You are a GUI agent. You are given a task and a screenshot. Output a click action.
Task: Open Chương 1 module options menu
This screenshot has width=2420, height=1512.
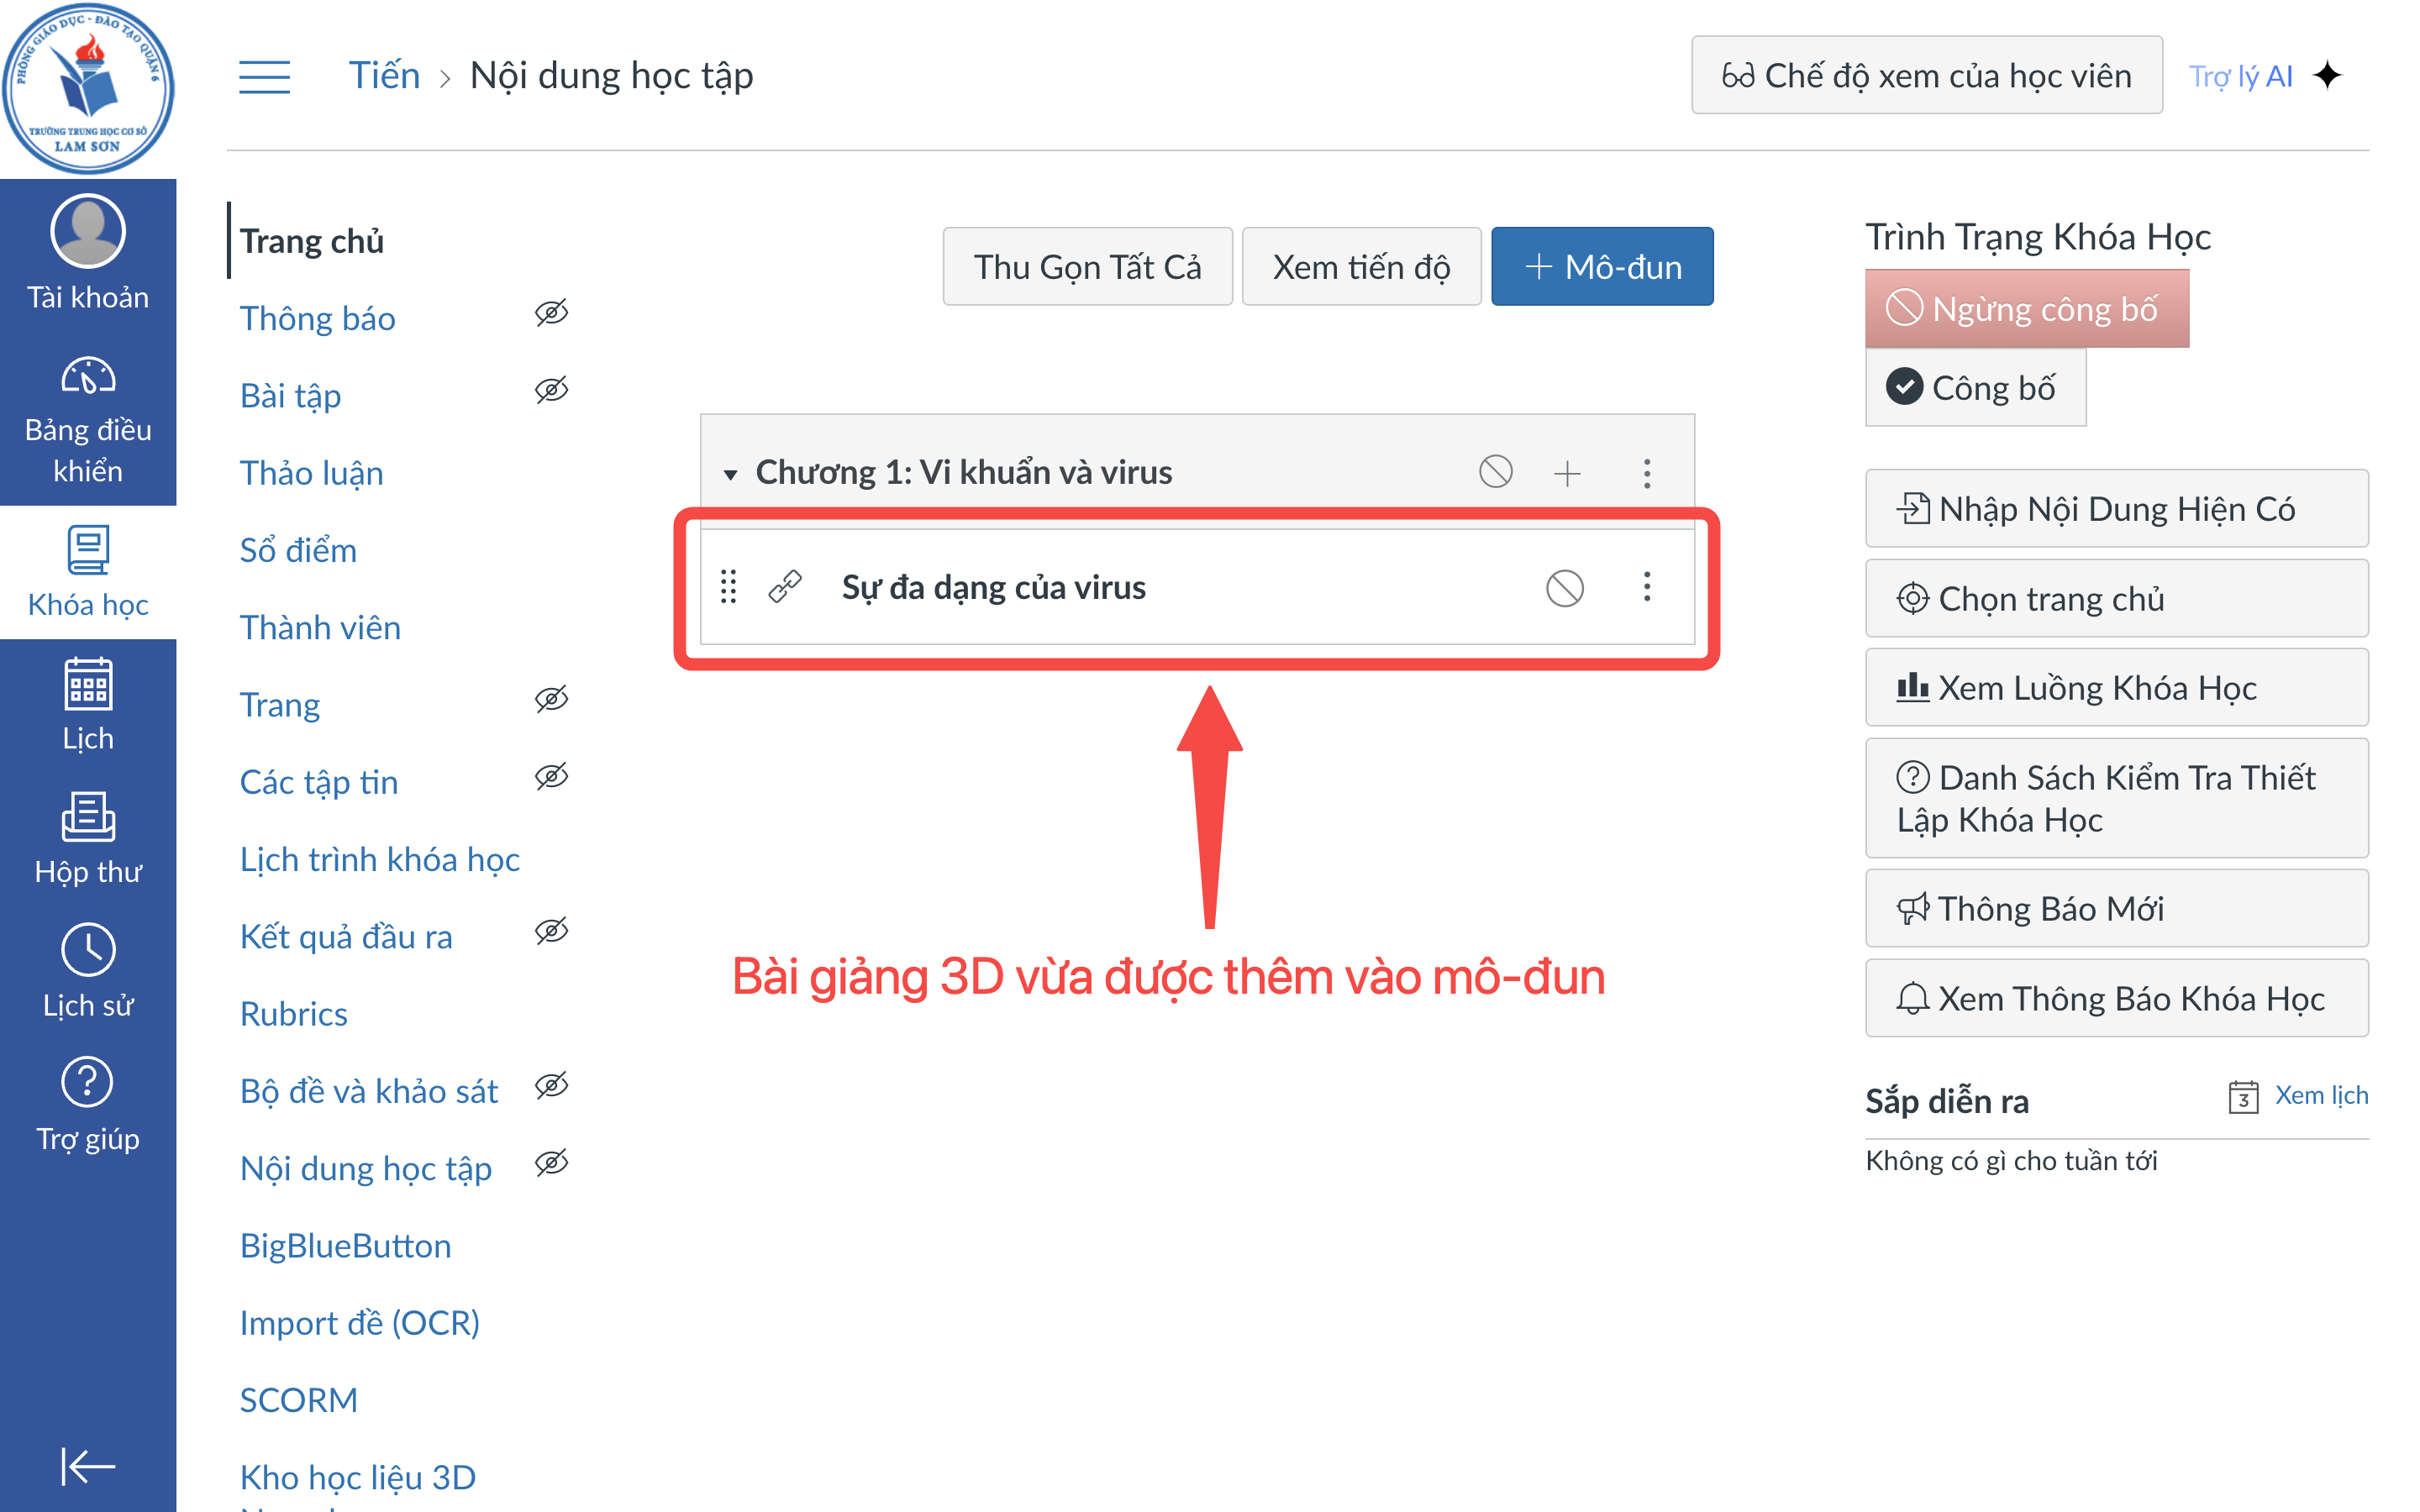pos(1647,472)
